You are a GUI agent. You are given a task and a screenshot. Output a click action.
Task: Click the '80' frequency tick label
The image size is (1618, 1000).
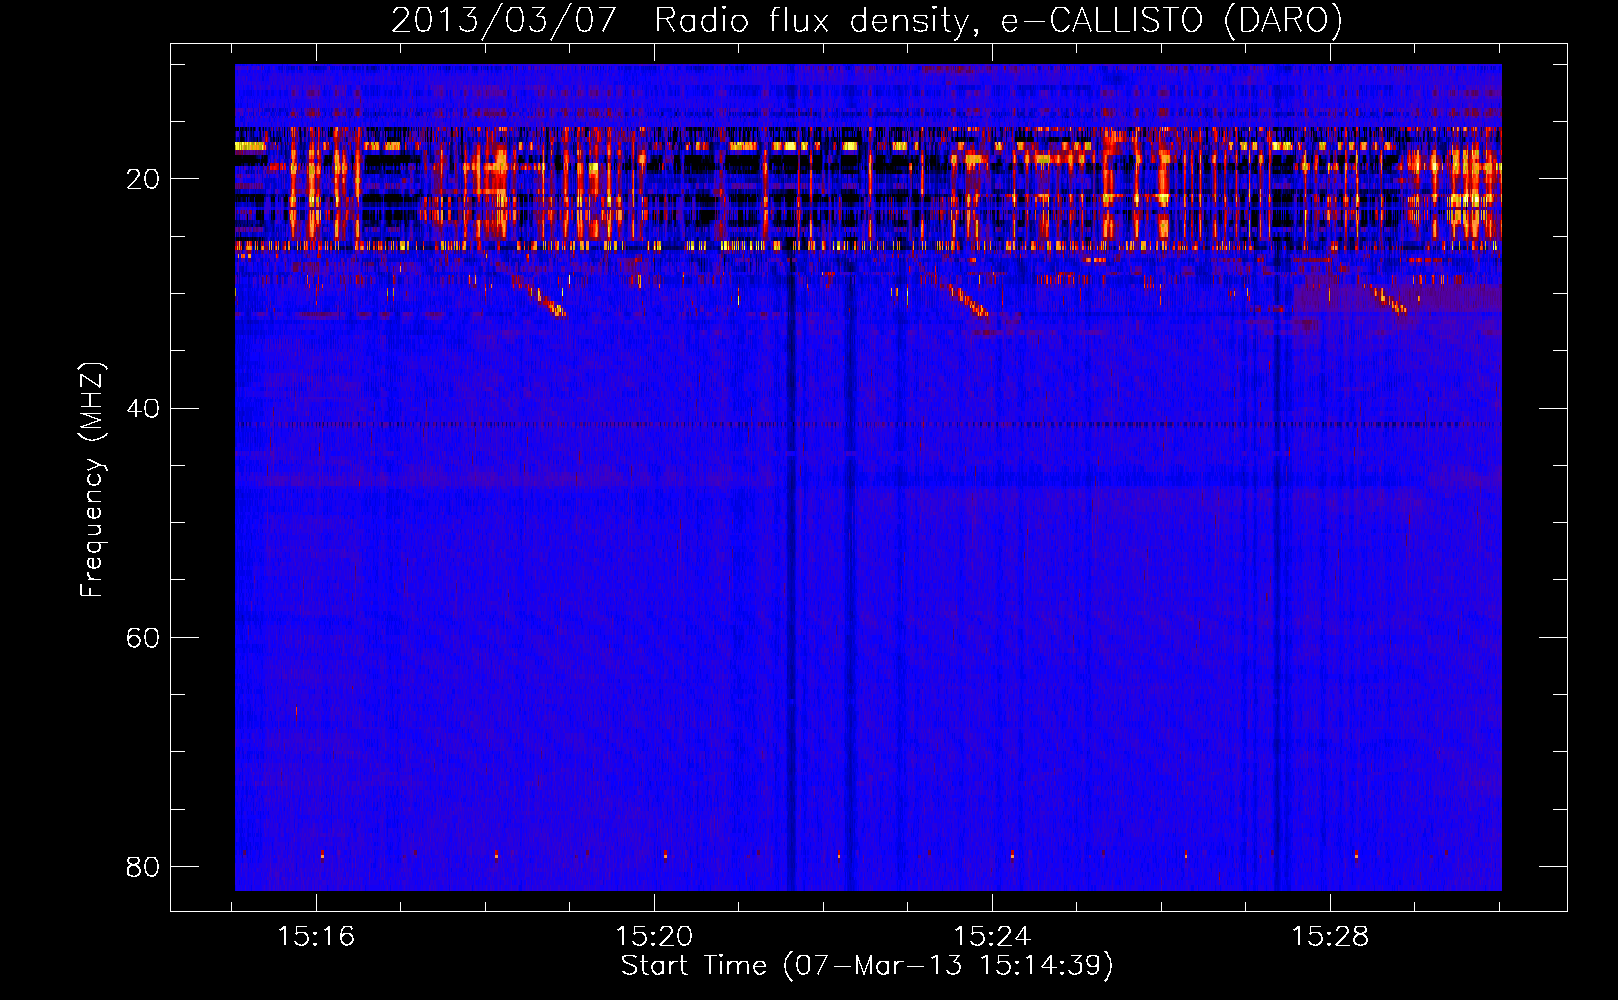(143, 867)
